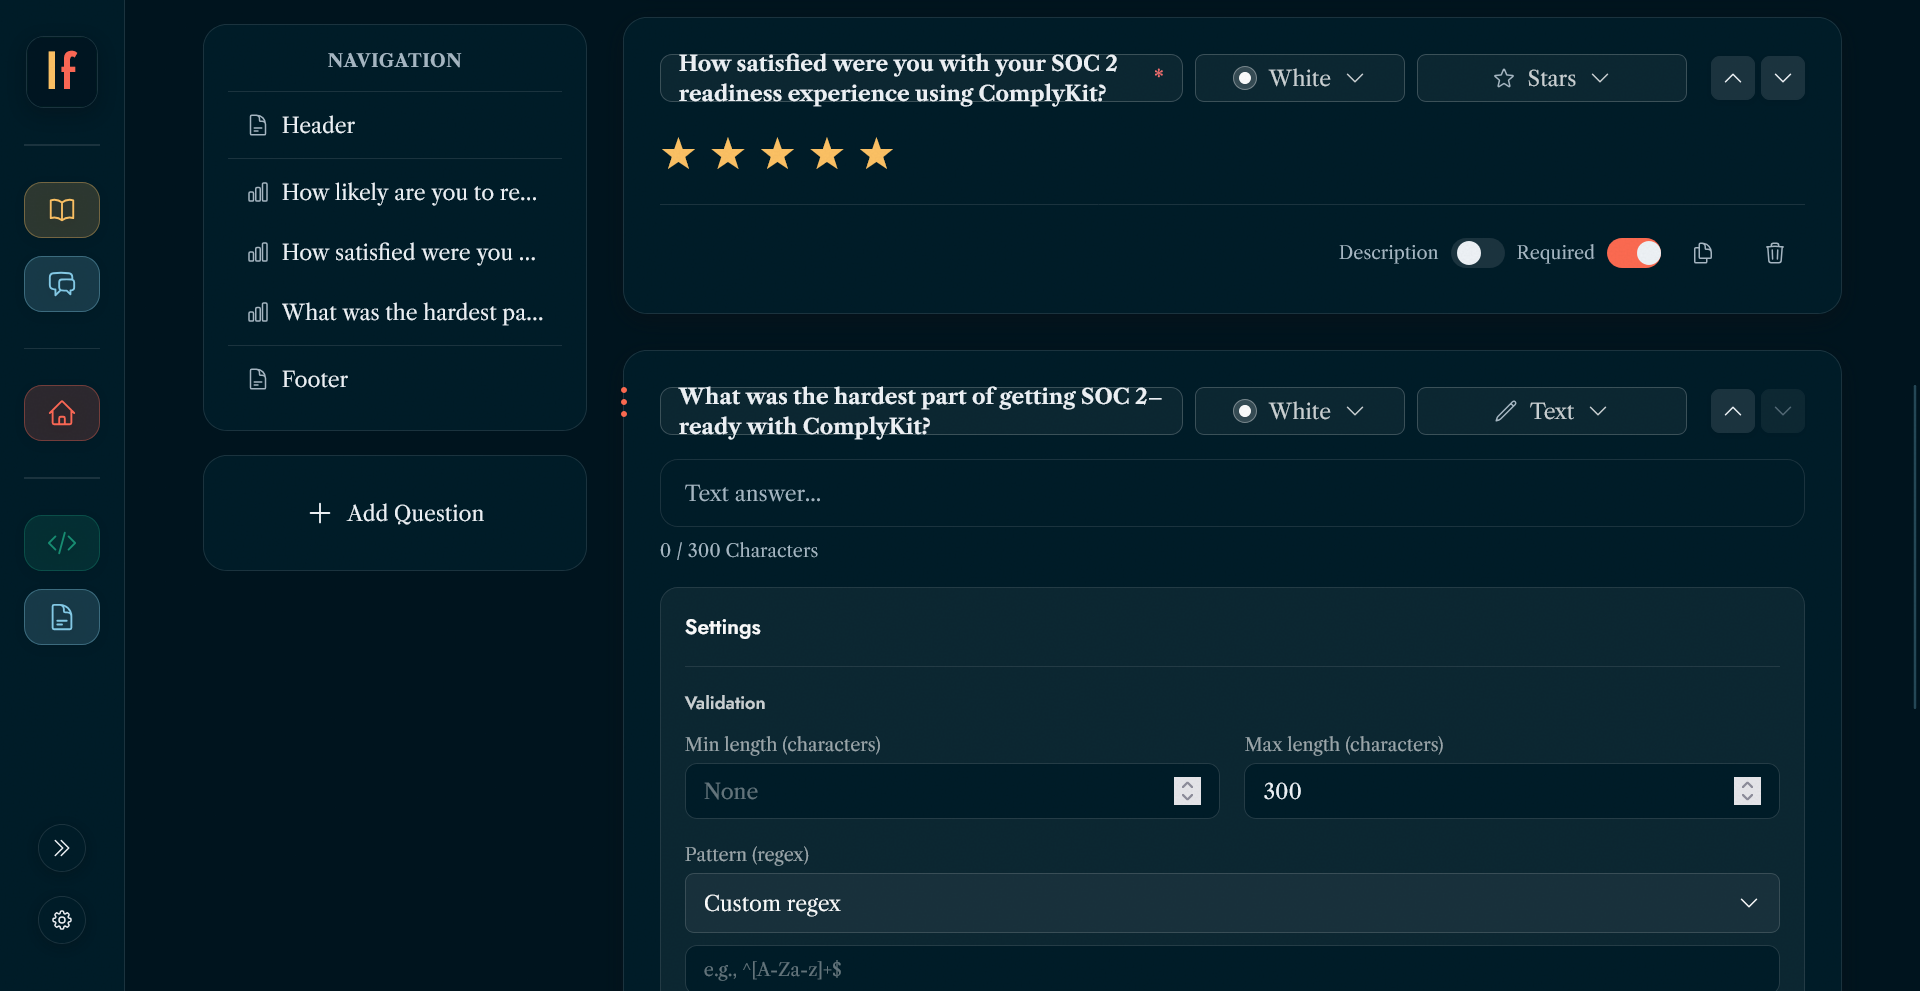Viewport: 1920px width, 991px height.
Task: Disable the Required toggle
Action: click(1634, 253)
